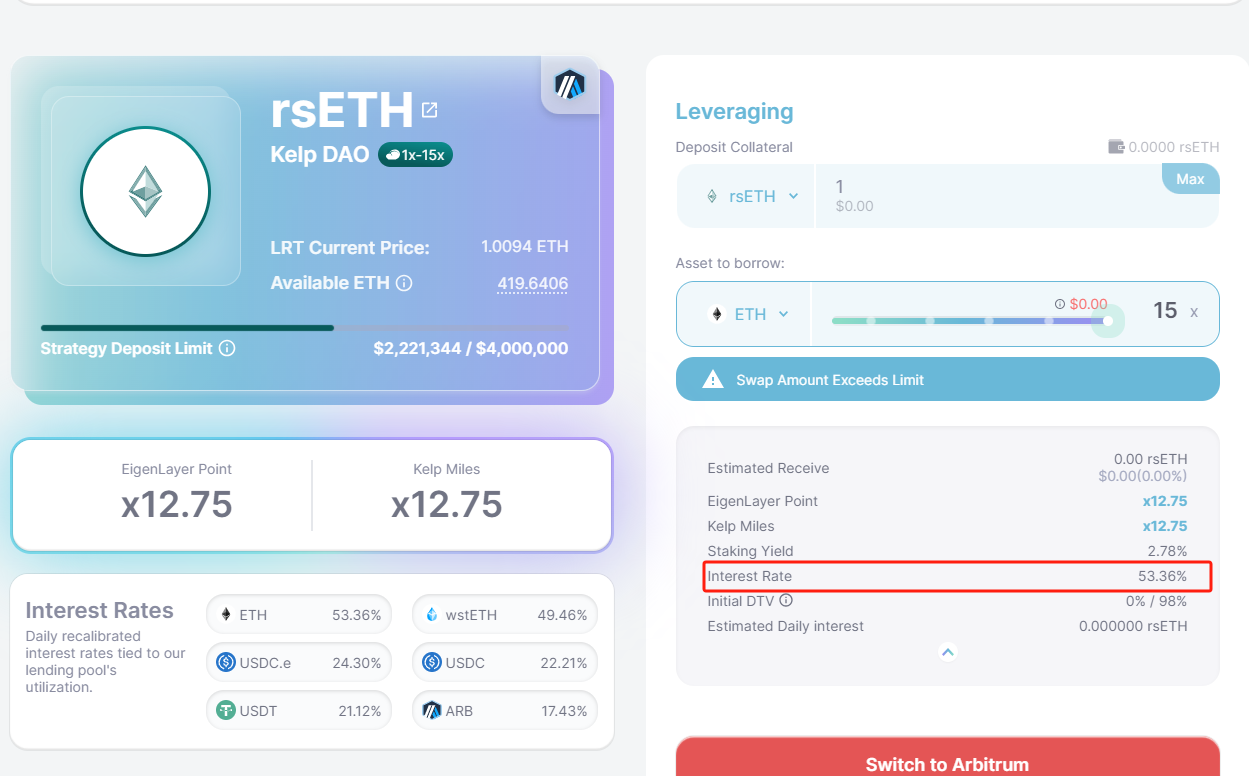
Task: Click the 1.0094 ETH current price
Action: (525, 246)
